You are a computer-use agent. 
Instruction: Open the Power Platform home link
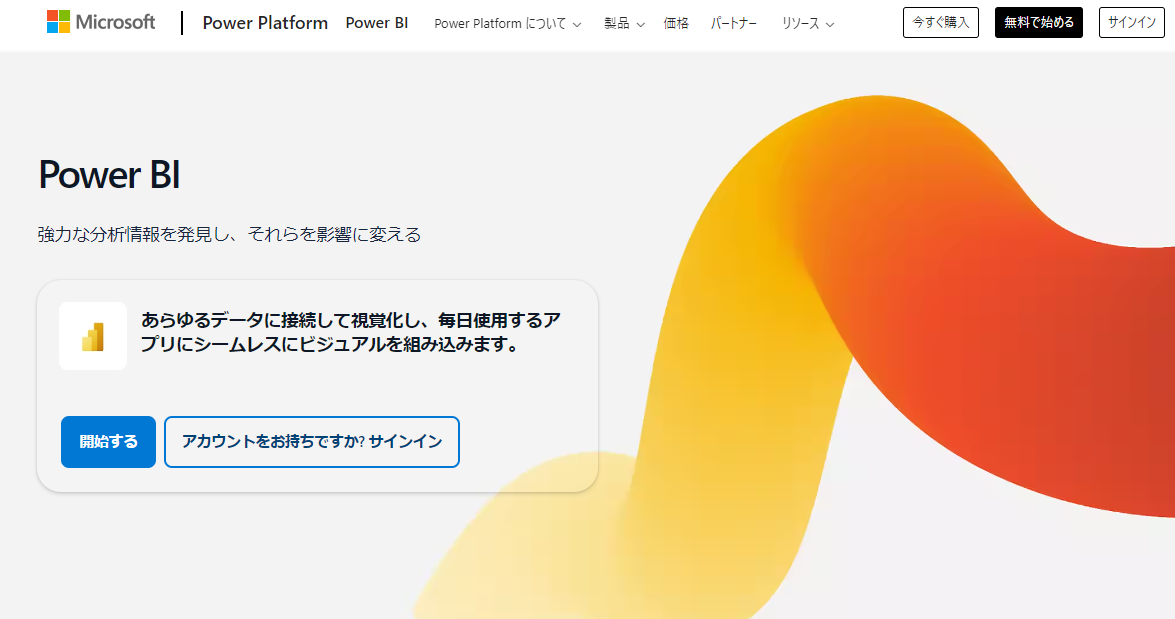click(x=265, y=23)
